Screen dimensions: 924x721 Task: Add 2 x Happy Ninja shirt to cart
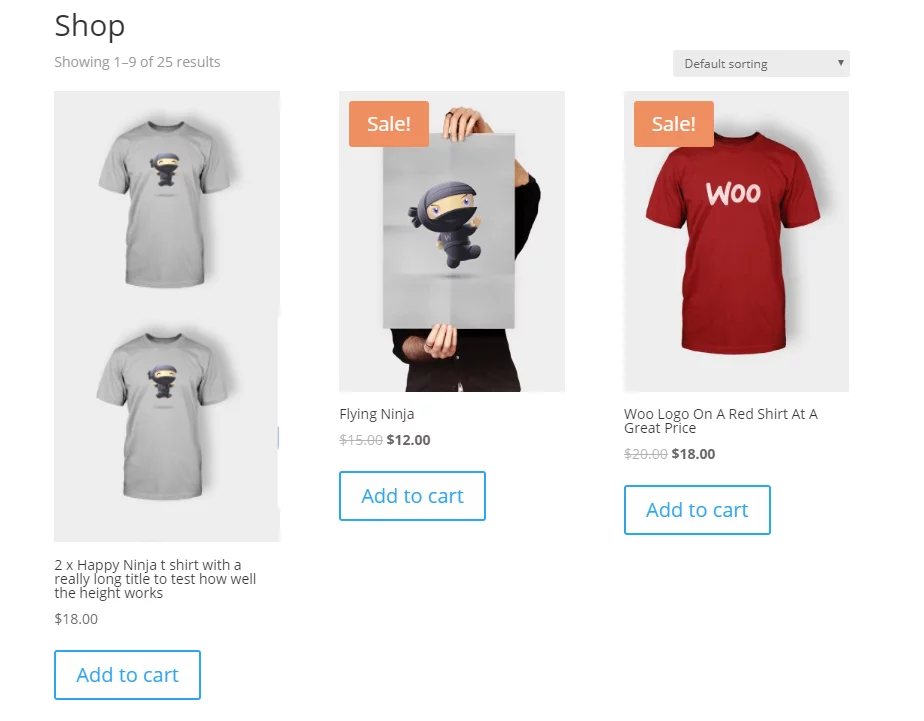click(x=127, y=675)
